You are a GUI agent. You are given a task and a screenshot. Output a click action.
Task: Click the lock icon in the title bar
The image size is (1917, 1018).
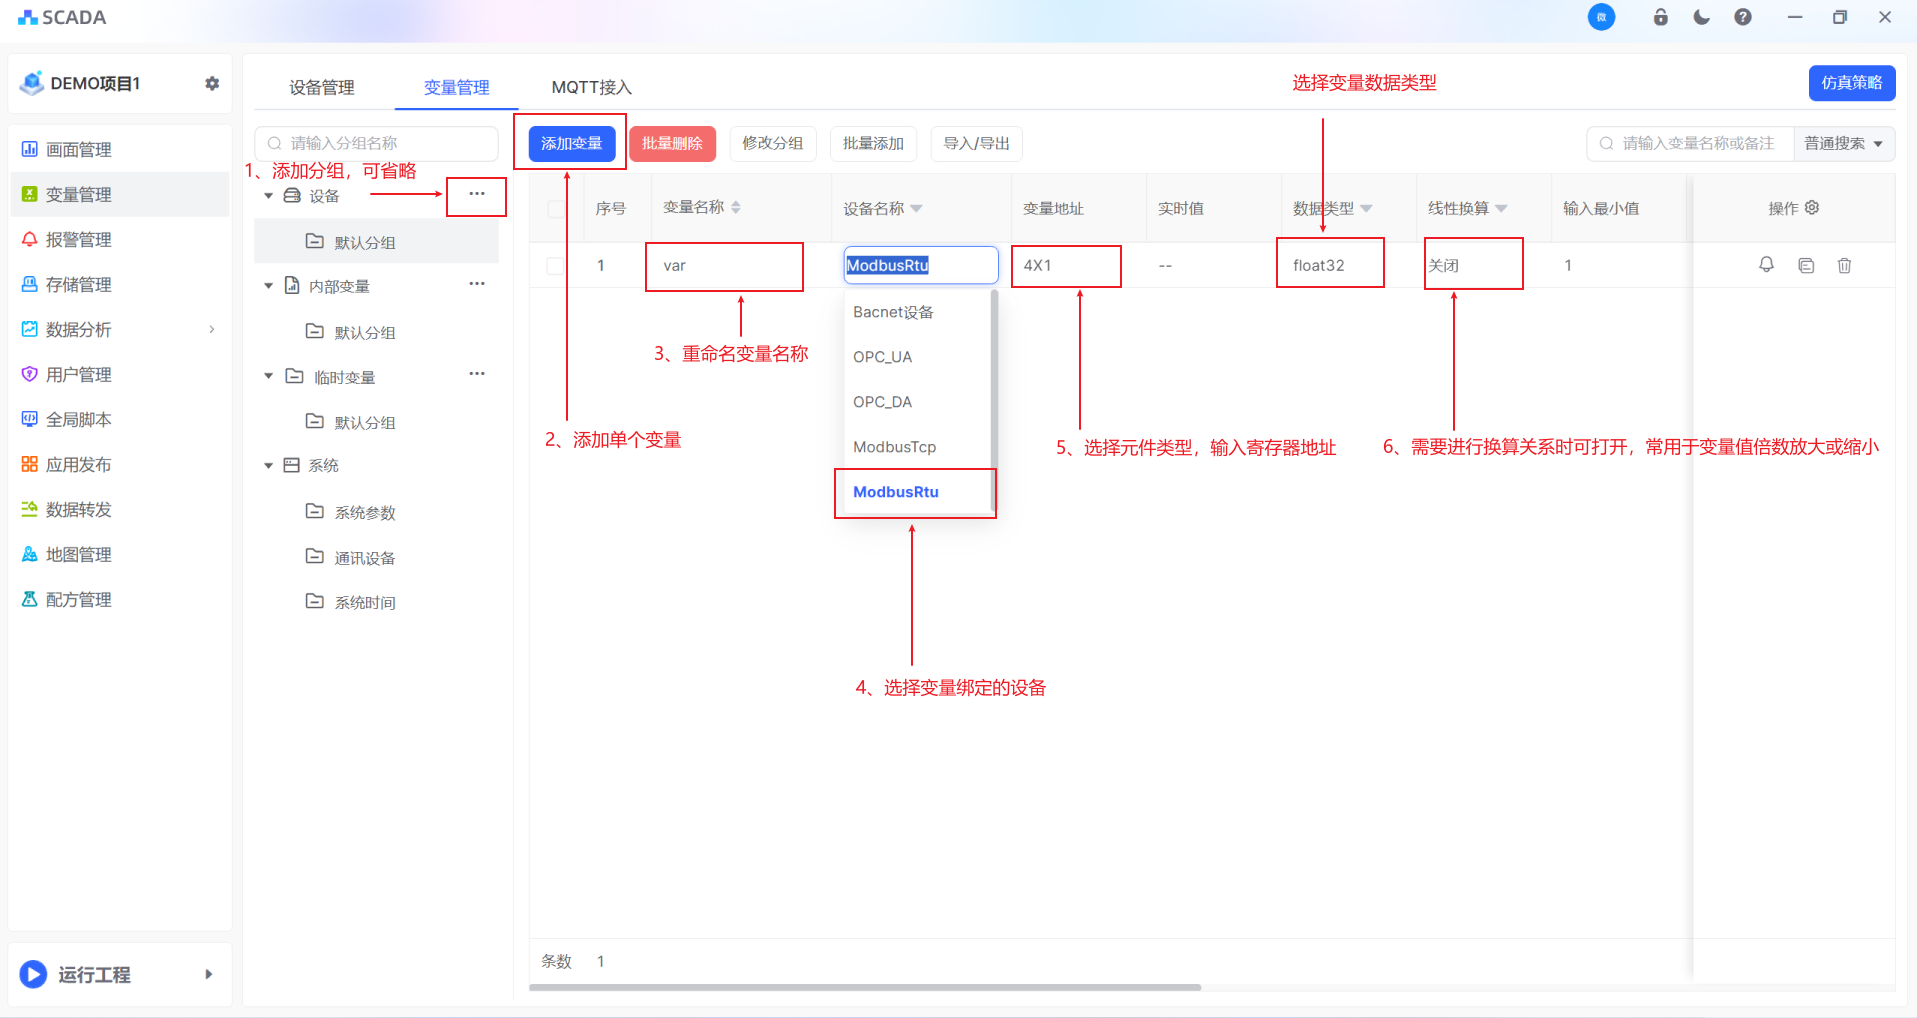1660,17
